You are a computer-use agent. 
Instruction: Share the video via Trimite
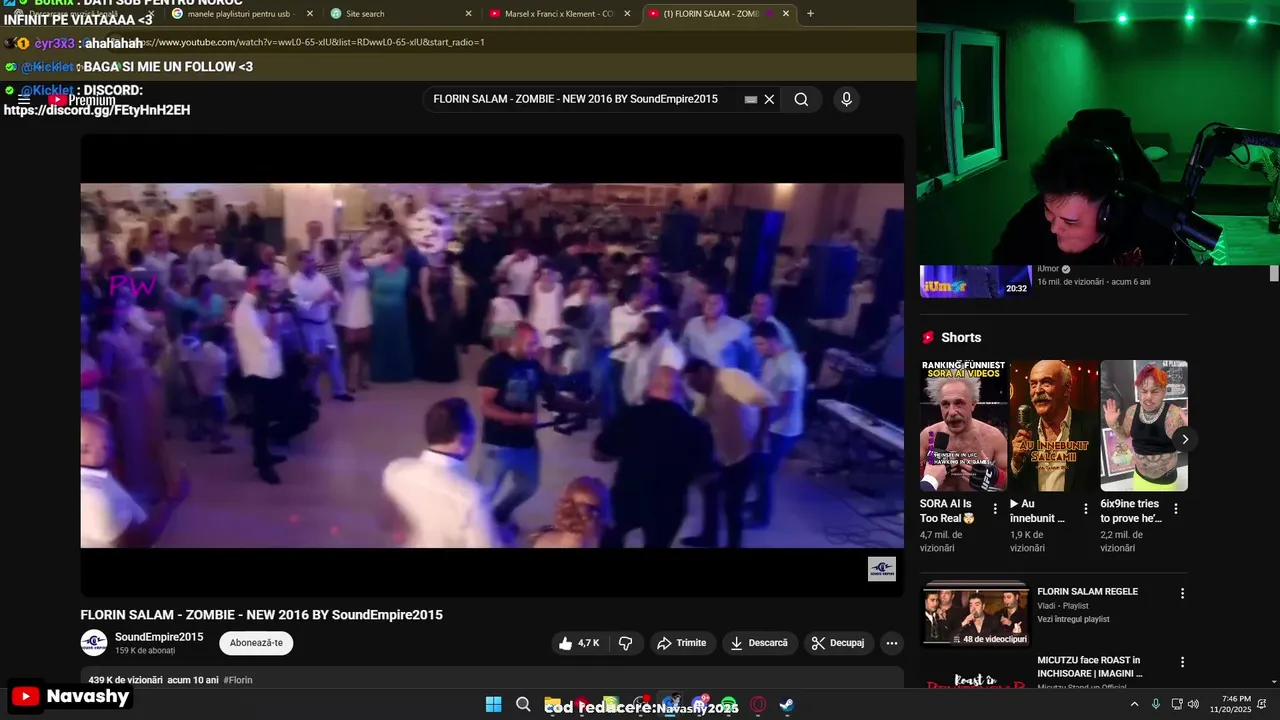tap(682, 643)
